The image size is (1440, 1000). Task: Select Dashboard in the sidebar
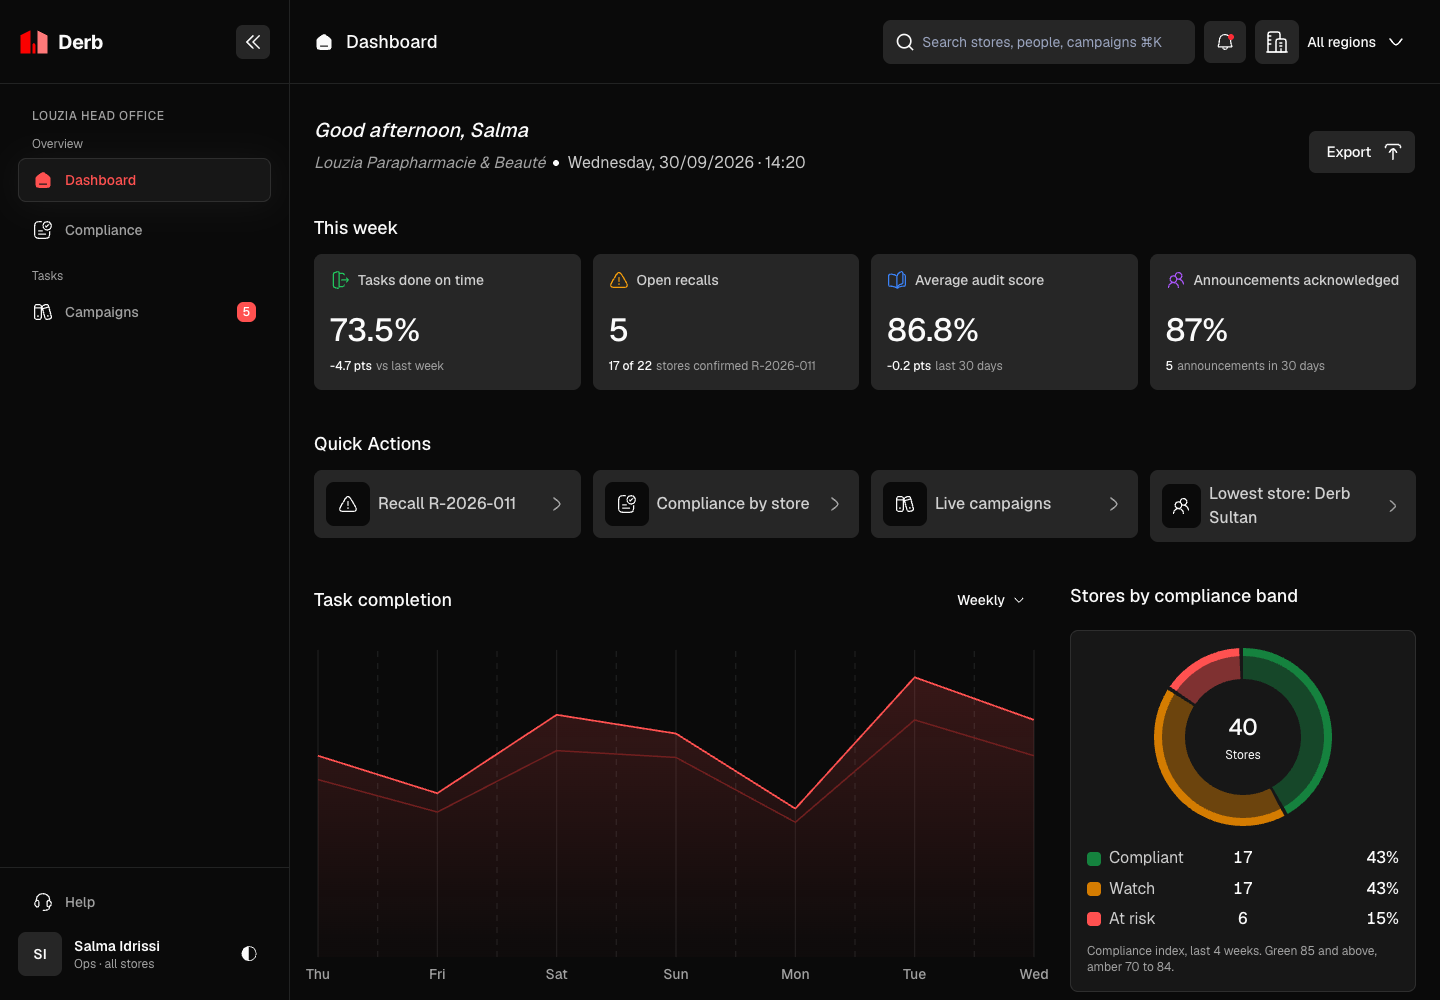[x=144, y=180]
